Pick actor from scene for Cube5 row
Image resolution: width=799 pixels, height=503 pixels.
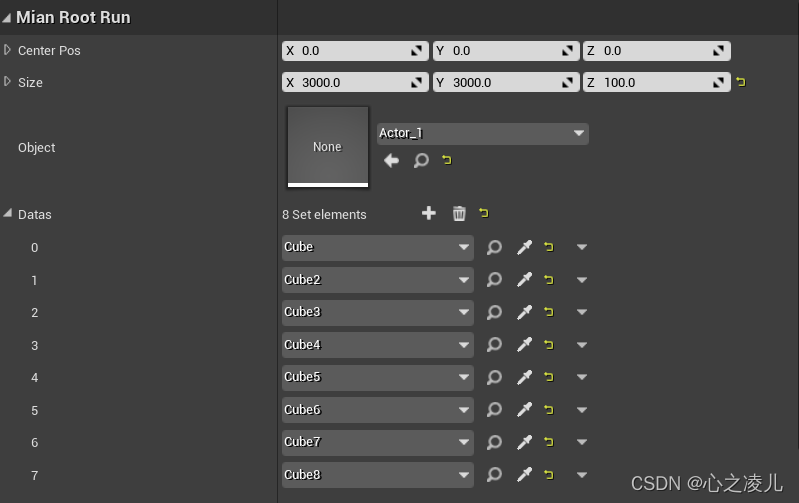pos(524,377)
